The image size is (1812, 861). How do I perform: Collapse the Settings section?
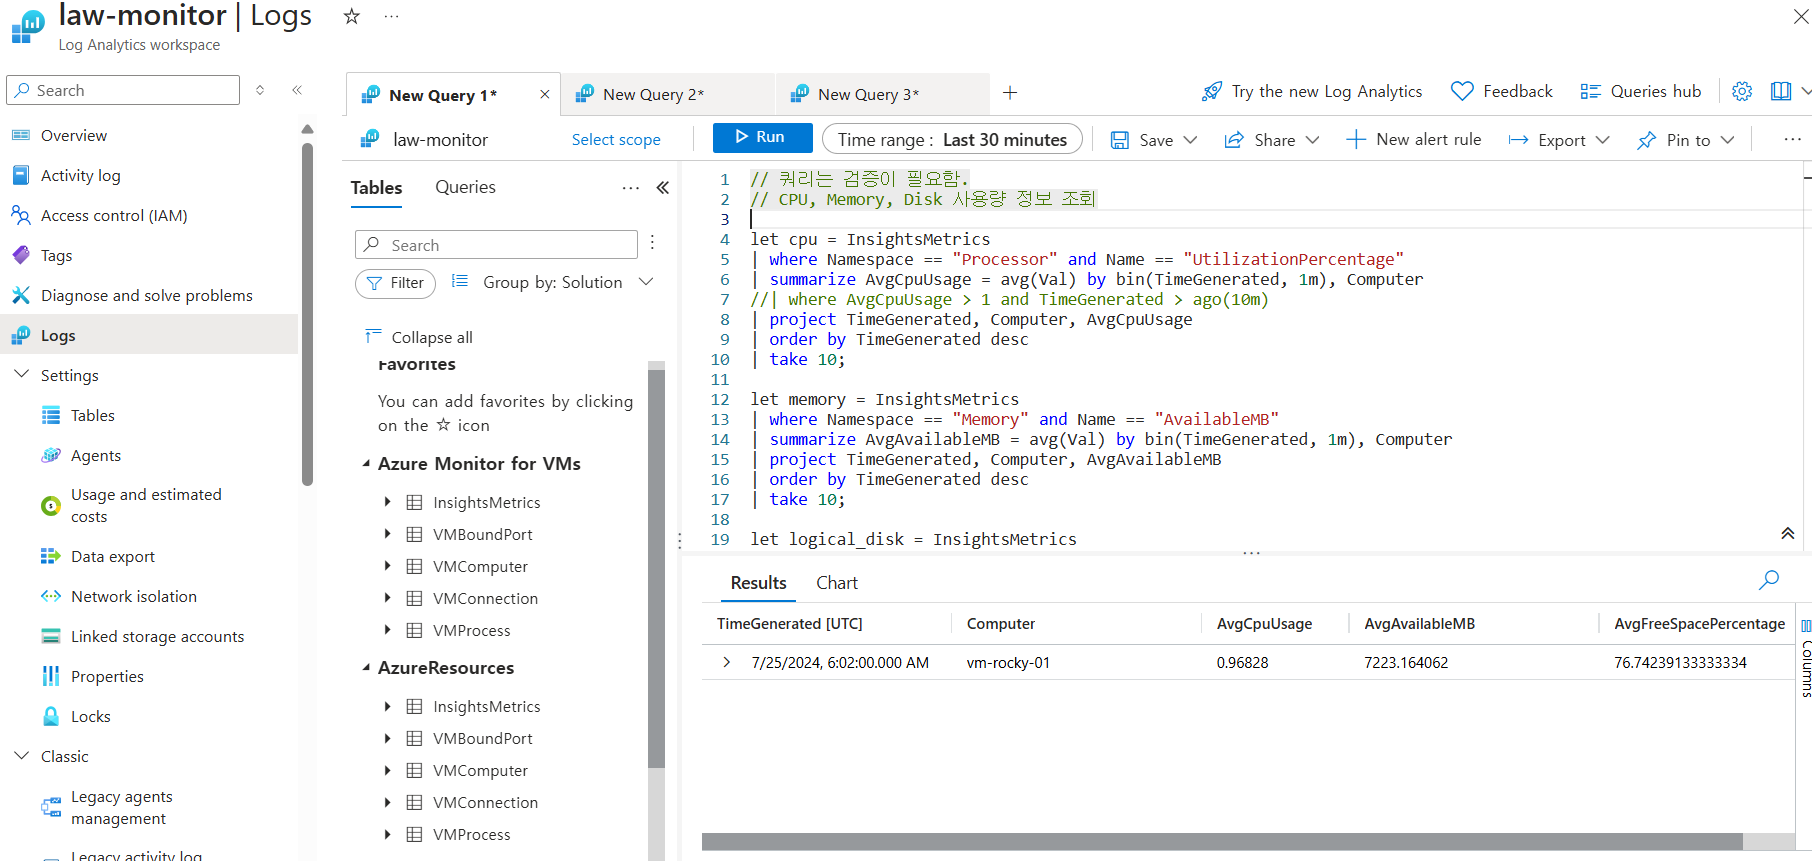coord(22,375)
